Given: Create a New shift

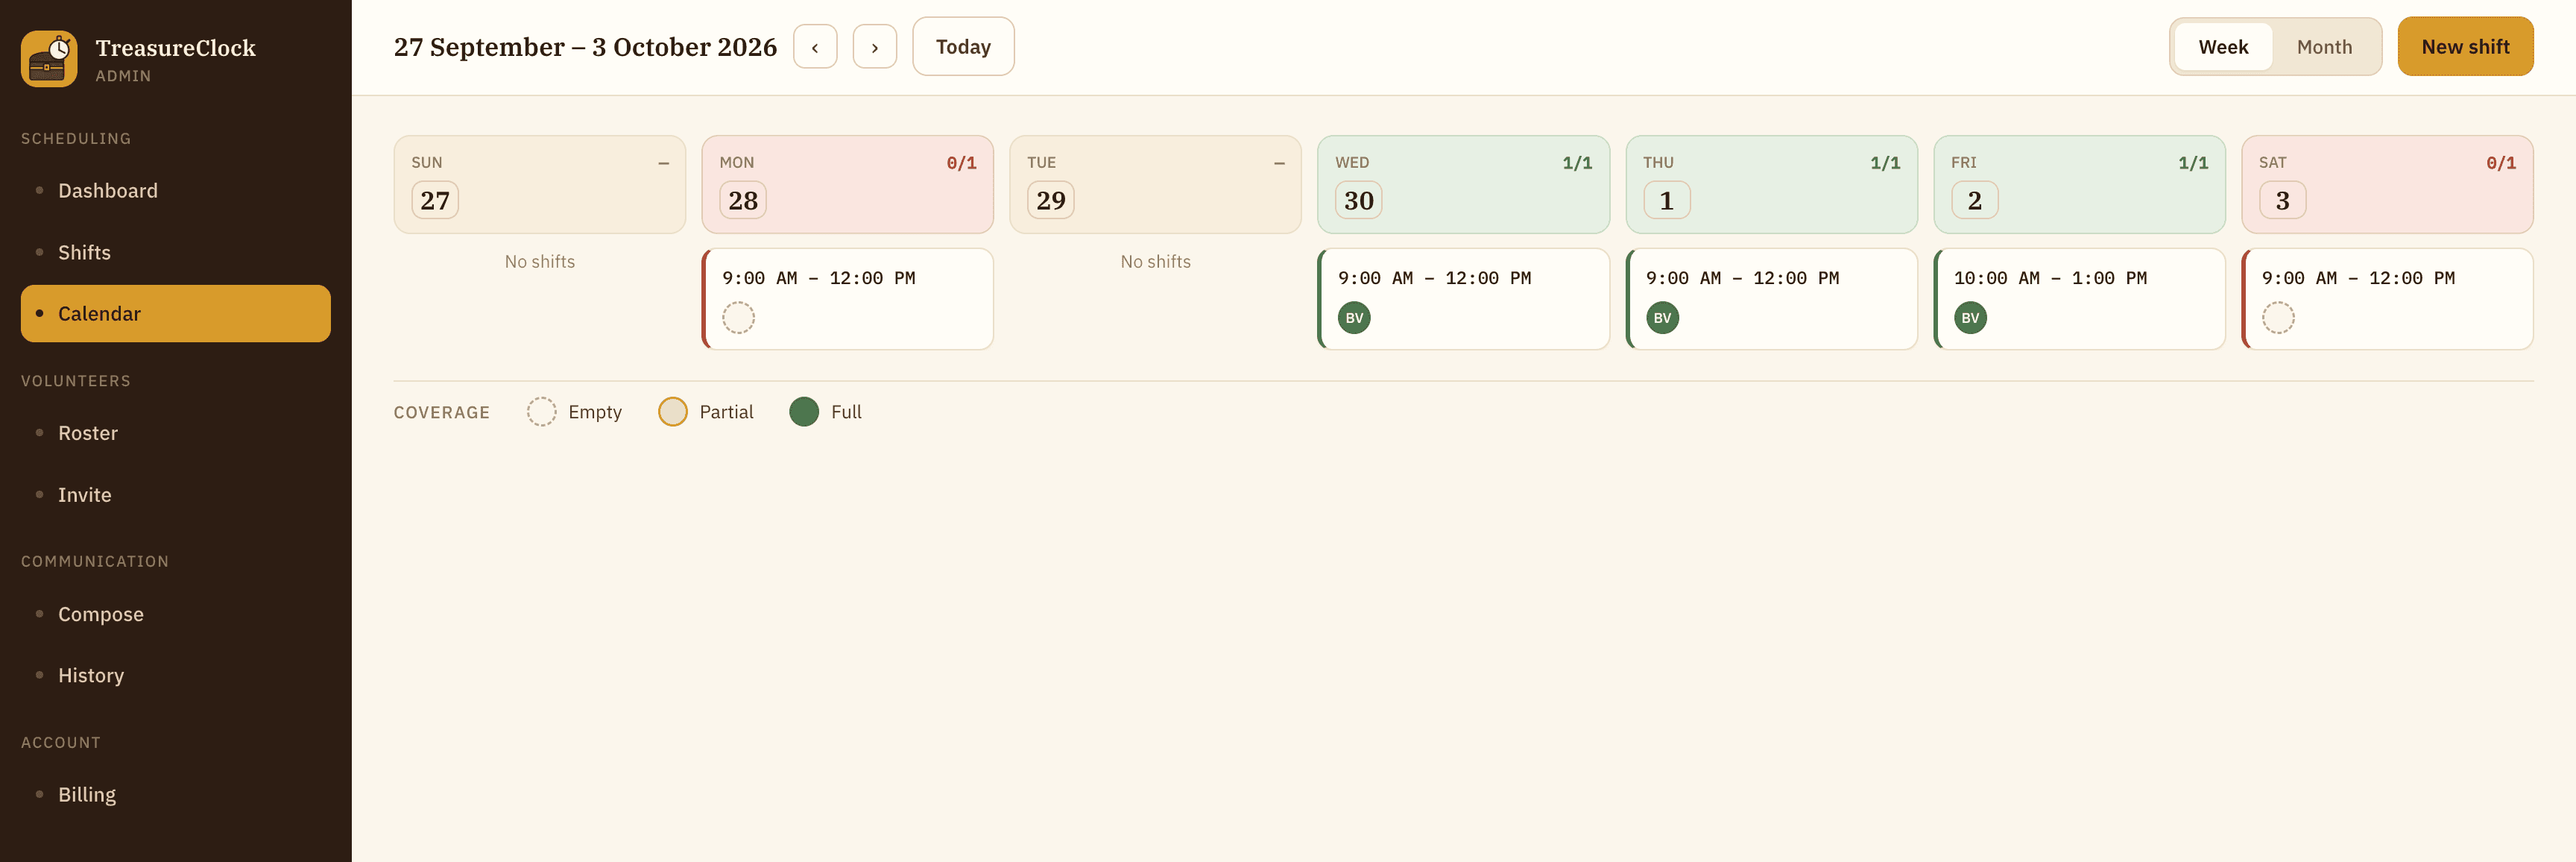Looking at the screenshot, I should (x=2465, y=47).
